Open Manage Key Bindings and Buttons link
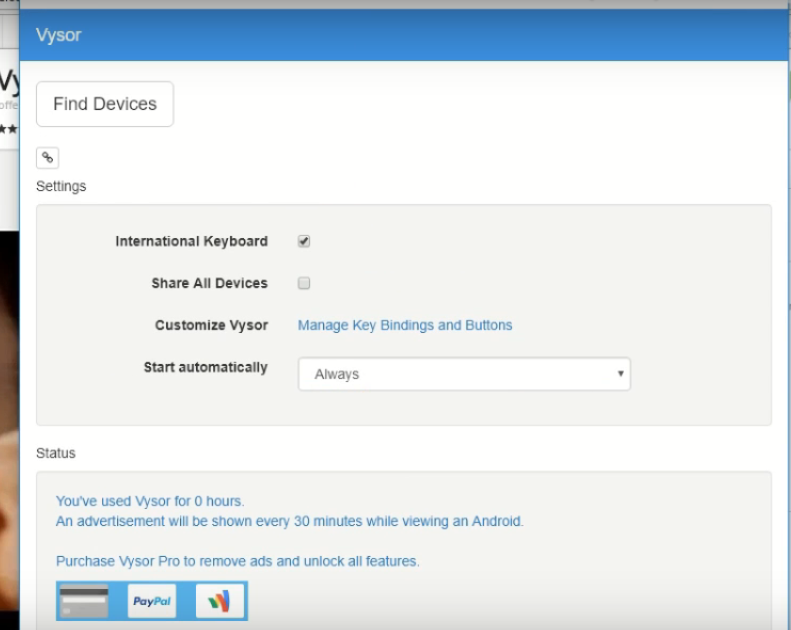791x630 pixels. tap(405, 325)
